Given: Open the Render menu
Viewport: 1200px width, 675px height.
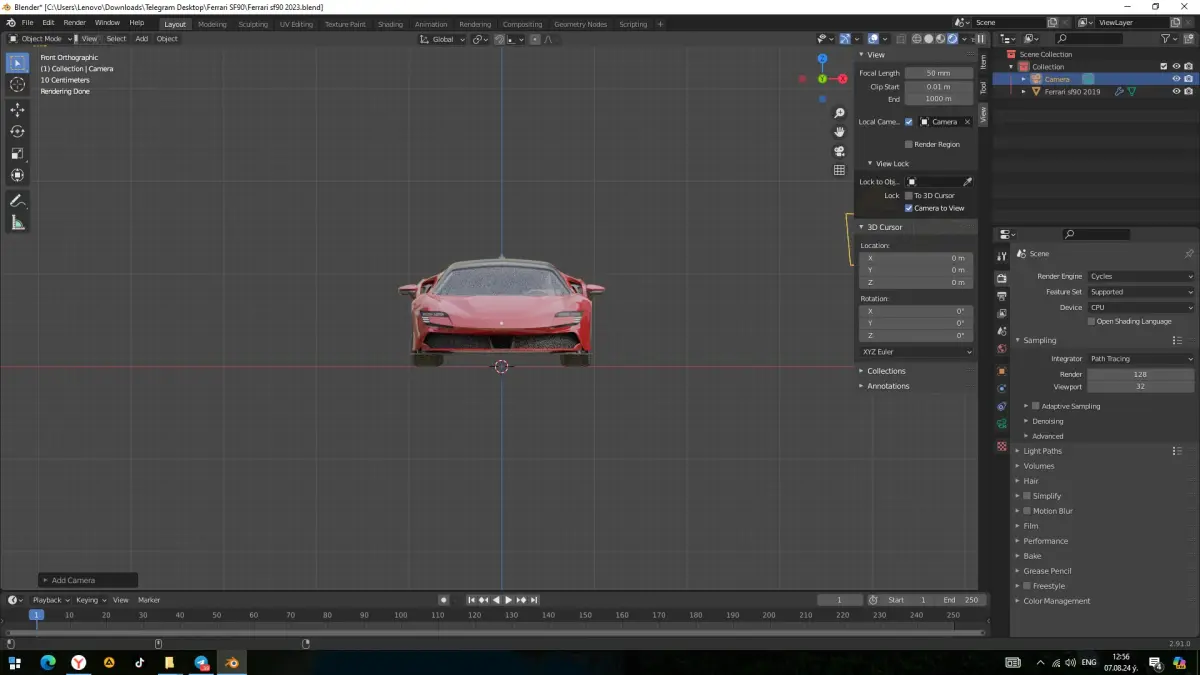Looking at the screenshot, I should tap(75, 22).
